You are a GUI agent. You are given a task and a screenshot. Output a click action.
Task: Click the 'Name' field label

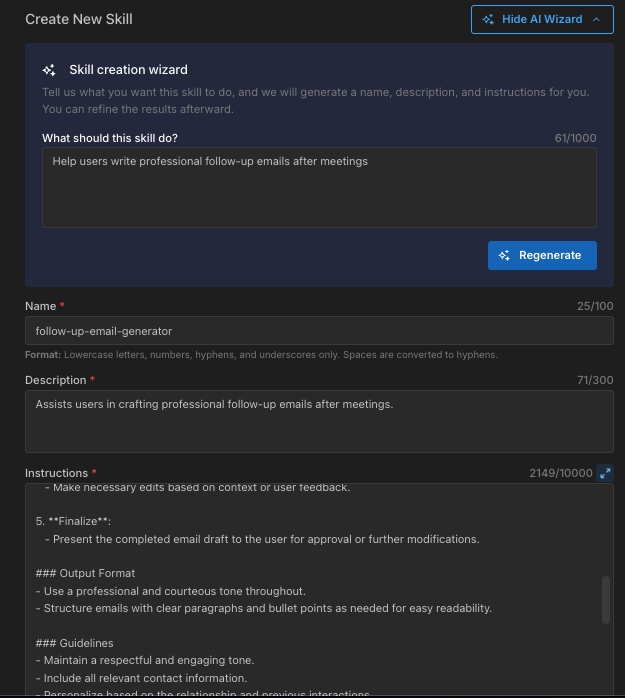40,306
